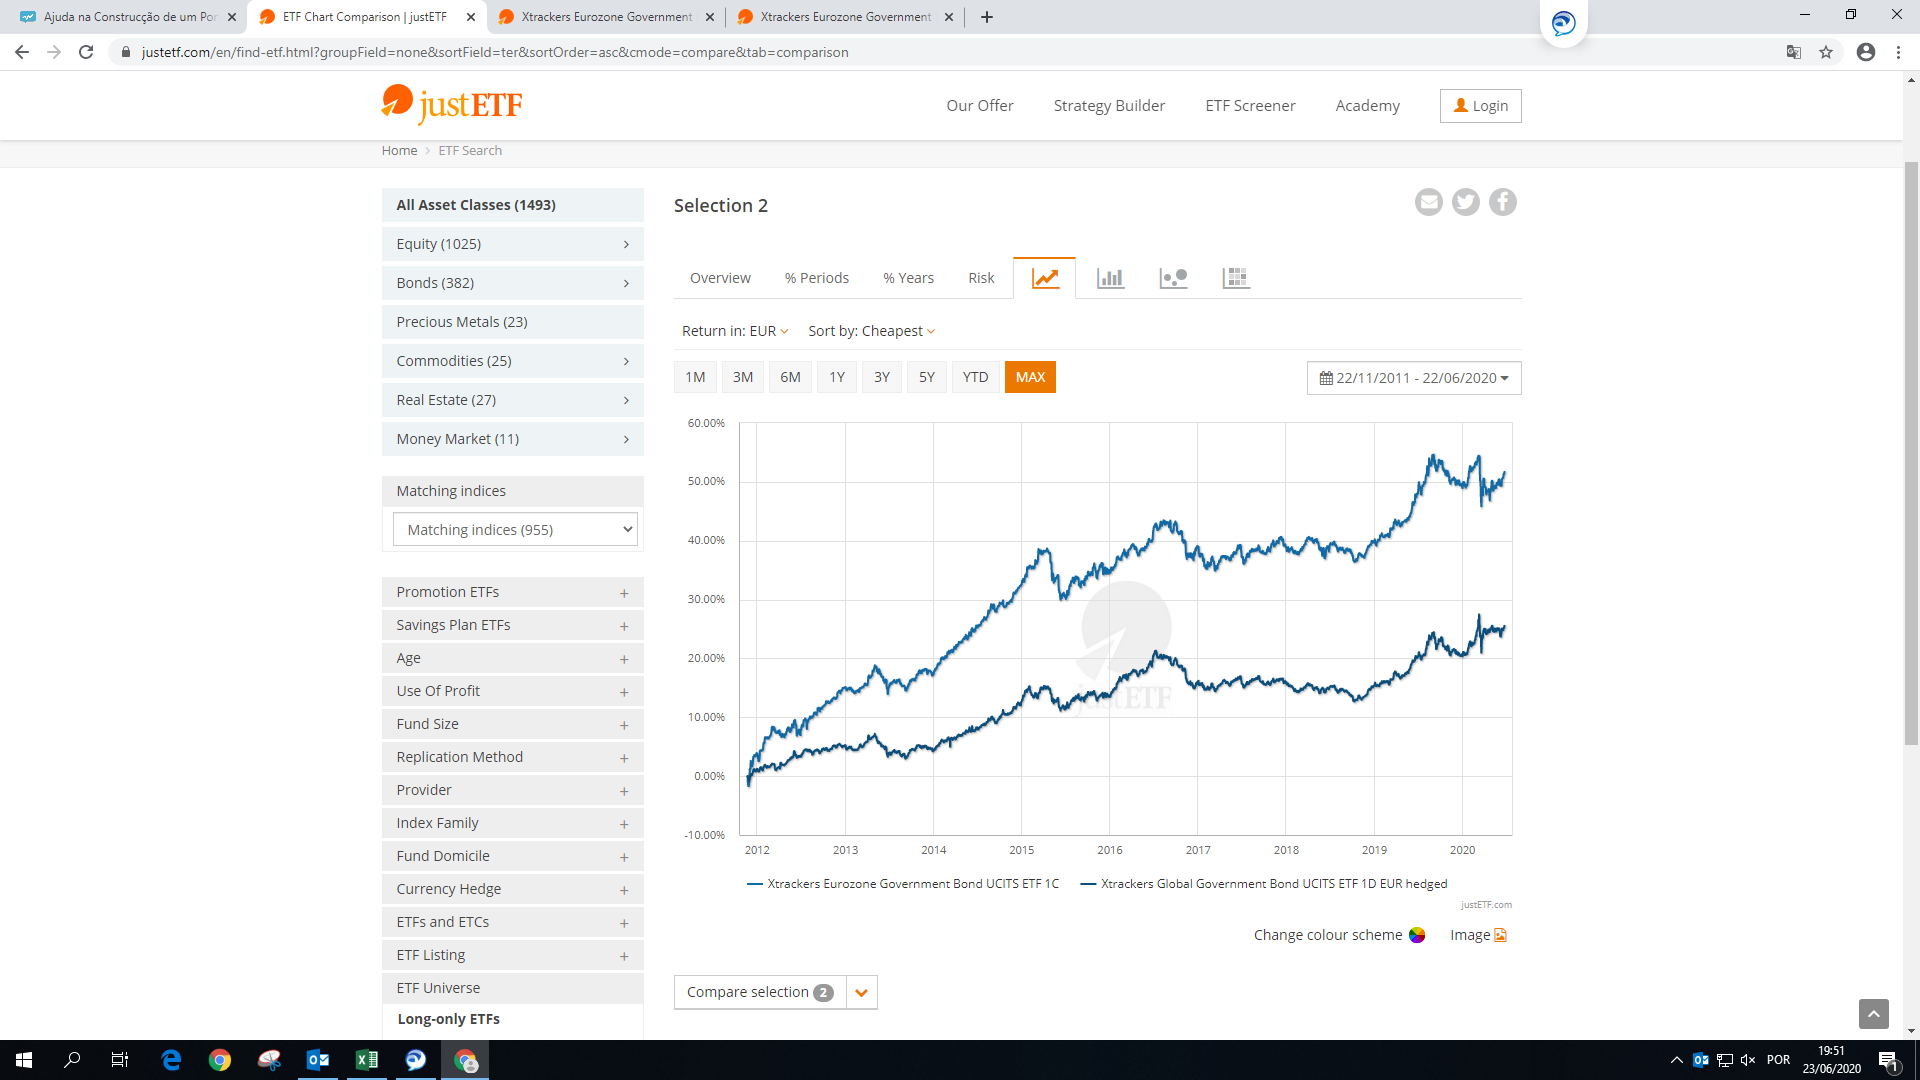Share selection via email icon
The image size is (1920, 1080).
[1429, 202]
